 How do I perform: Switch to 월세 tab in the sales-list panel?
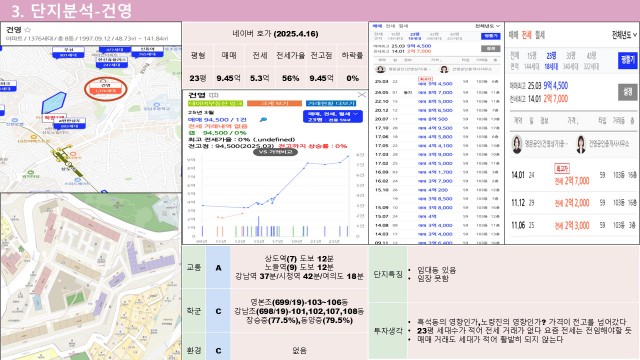pyautogui.click(x=403, y=26)
